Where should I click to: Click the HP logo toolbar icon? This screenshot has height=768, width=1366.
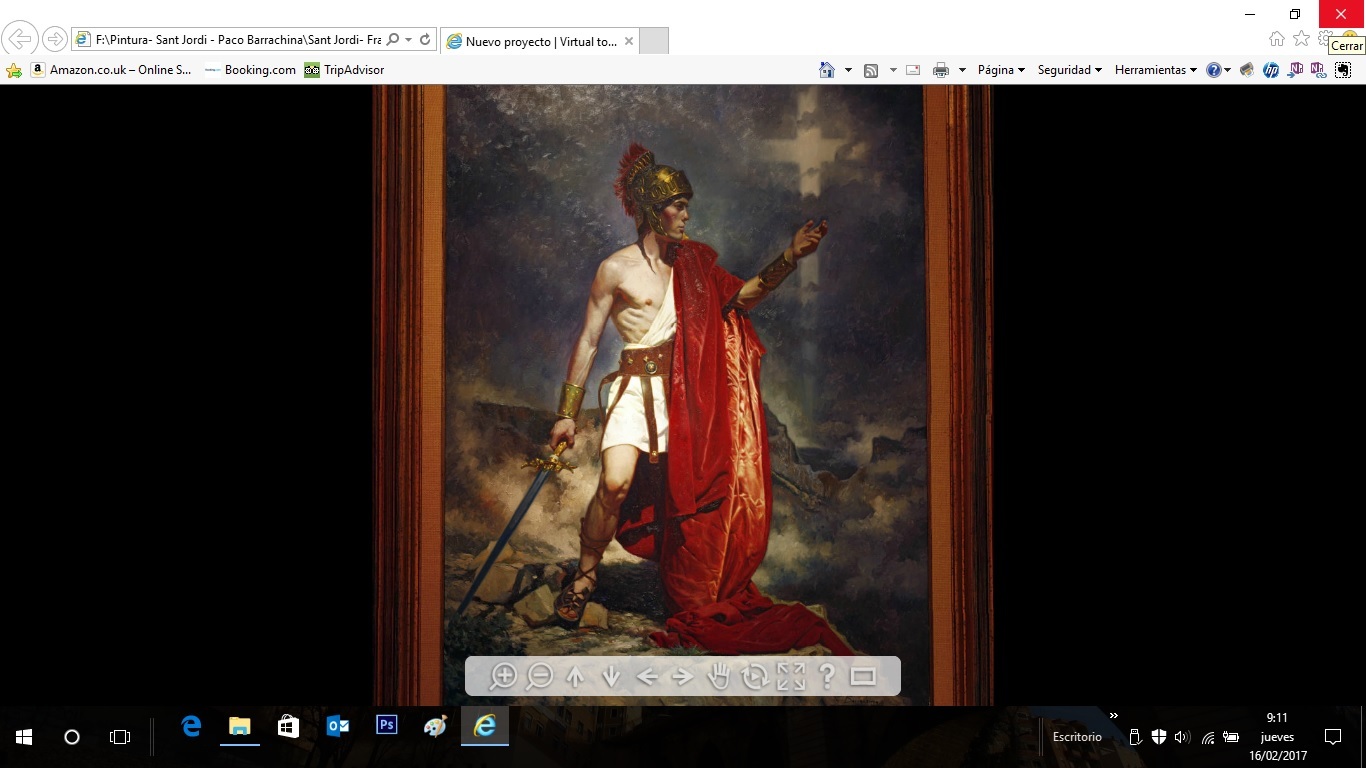(1271, 70)
